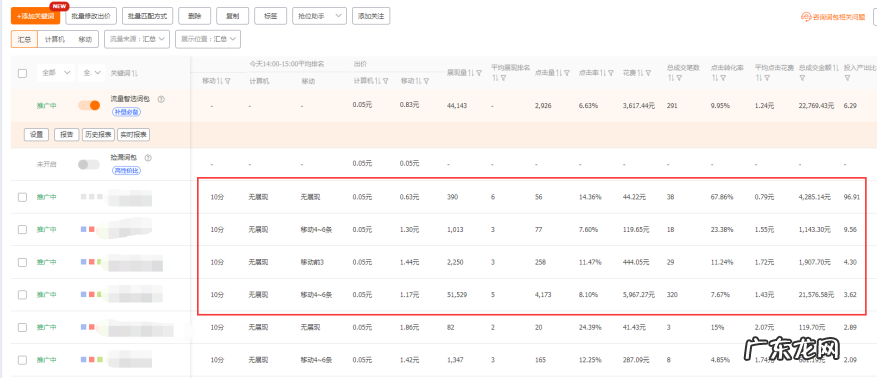Sort the 点击率 column
The height and width of the screenshot is (378, 878).
tap(602, 73)
